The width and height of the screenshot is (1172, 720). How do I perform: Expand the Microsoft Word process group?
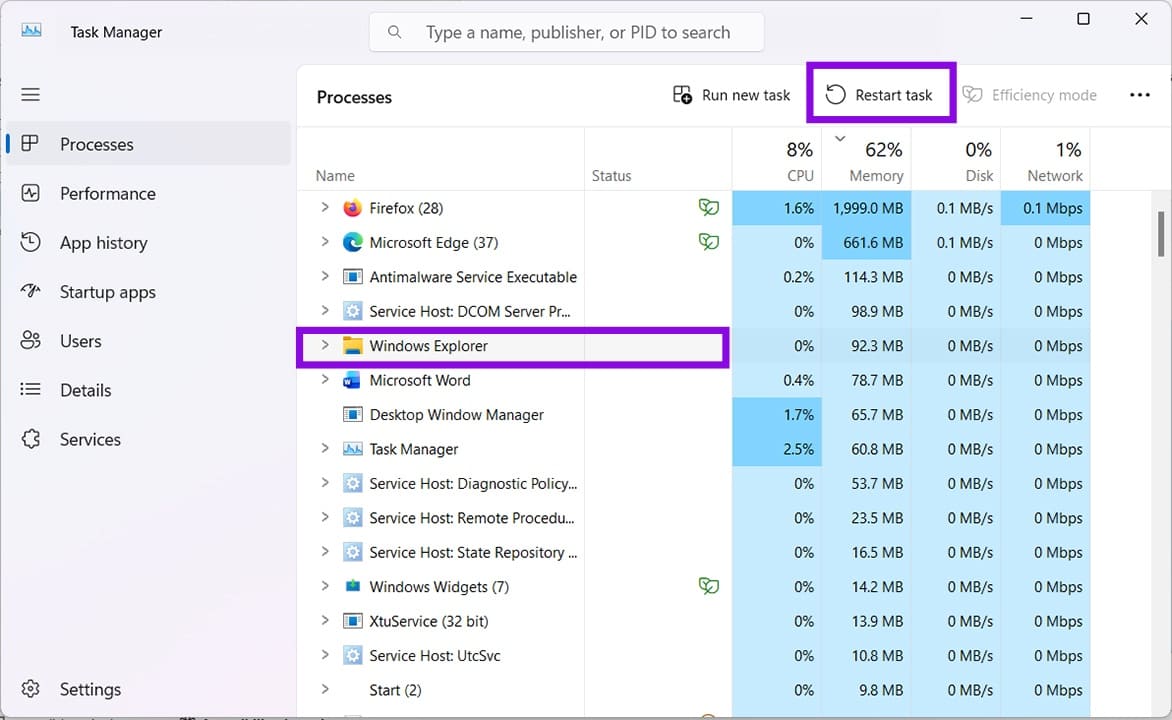pos(324,379)
